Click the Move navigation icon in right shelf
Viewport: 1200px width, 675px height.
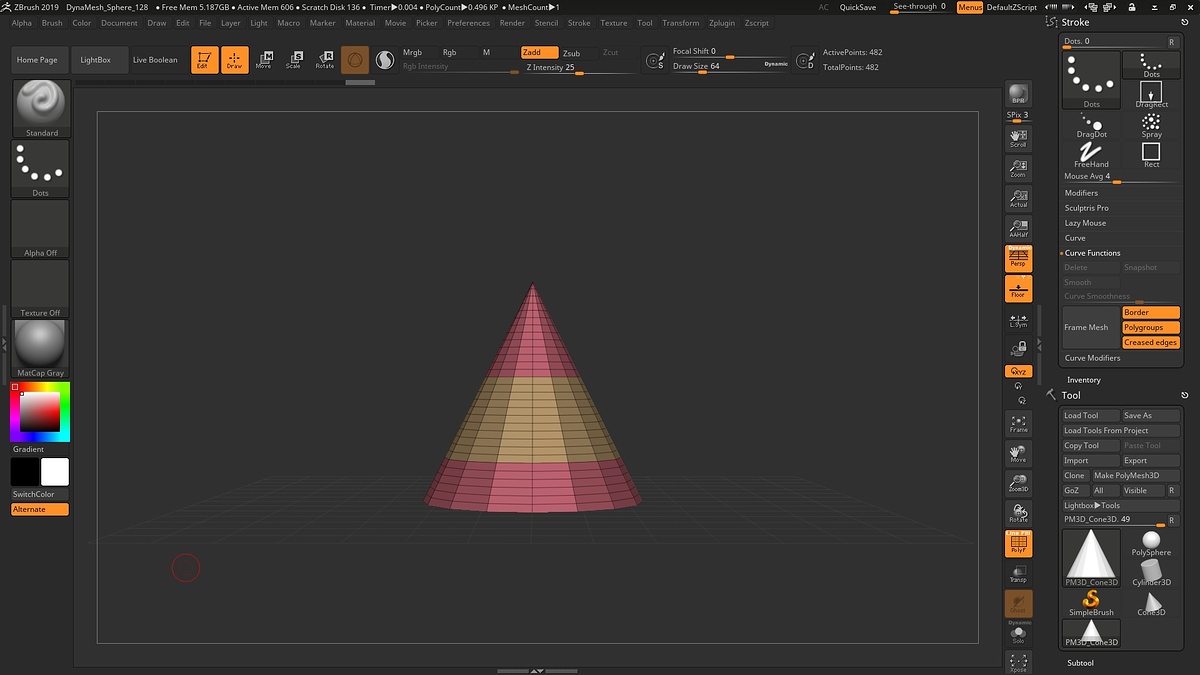(1018, 453)
